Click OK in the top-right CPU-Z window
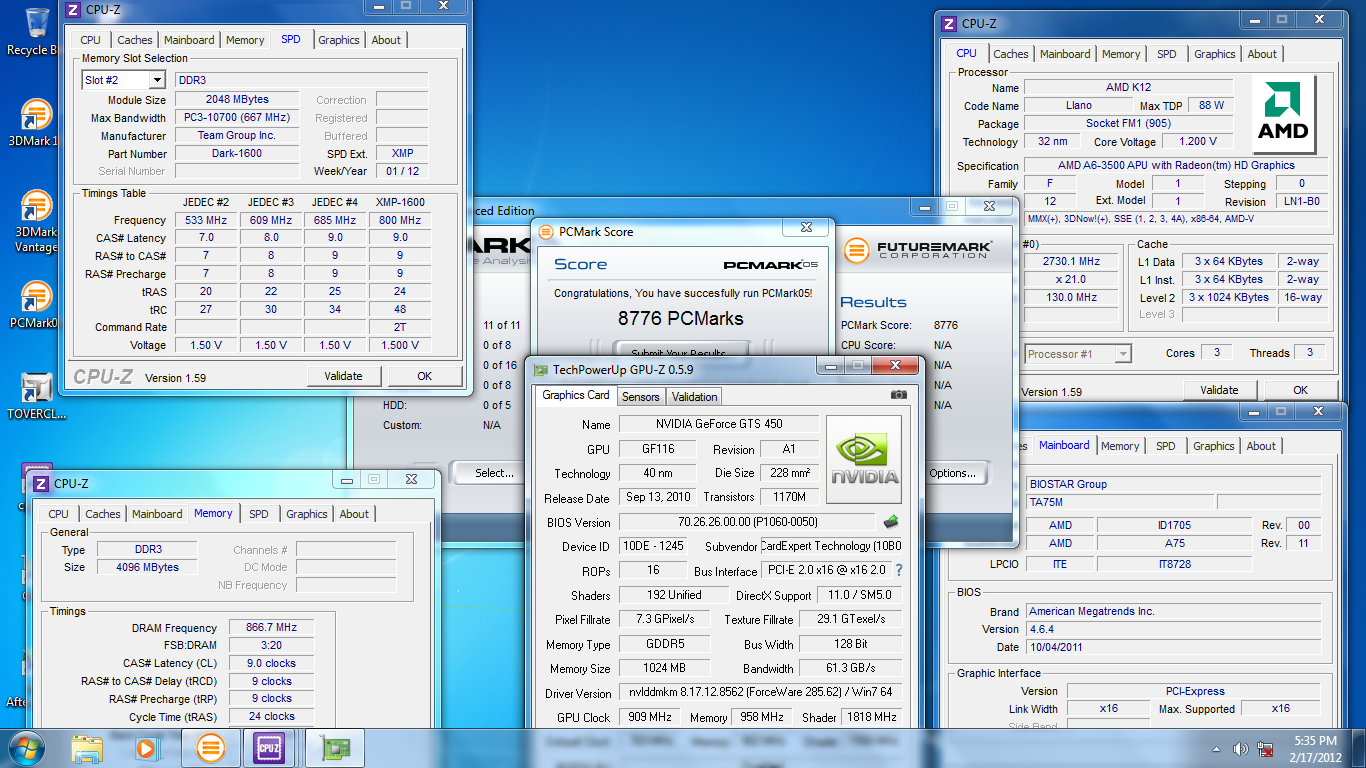This screenshot has width=1366, height=768. [1300, 390]
